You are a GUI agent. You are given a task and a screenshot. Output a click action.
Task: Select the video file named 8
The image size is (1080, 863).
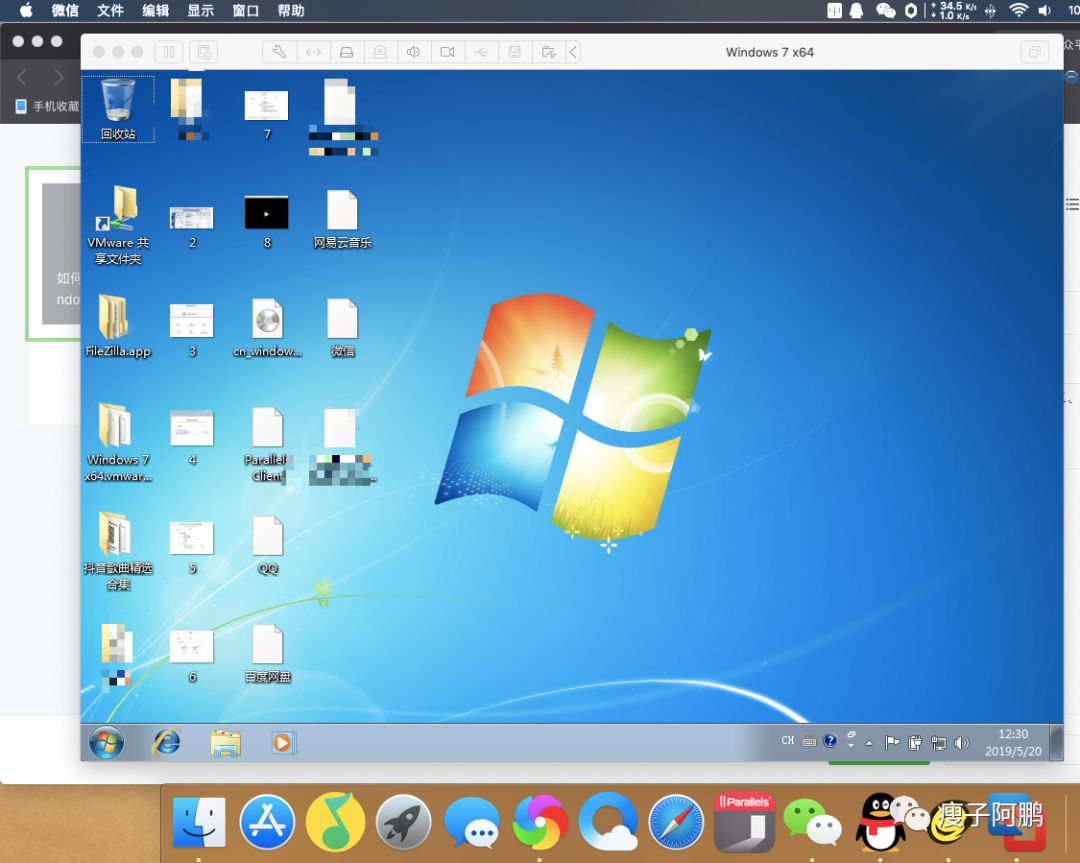(267, 222)
